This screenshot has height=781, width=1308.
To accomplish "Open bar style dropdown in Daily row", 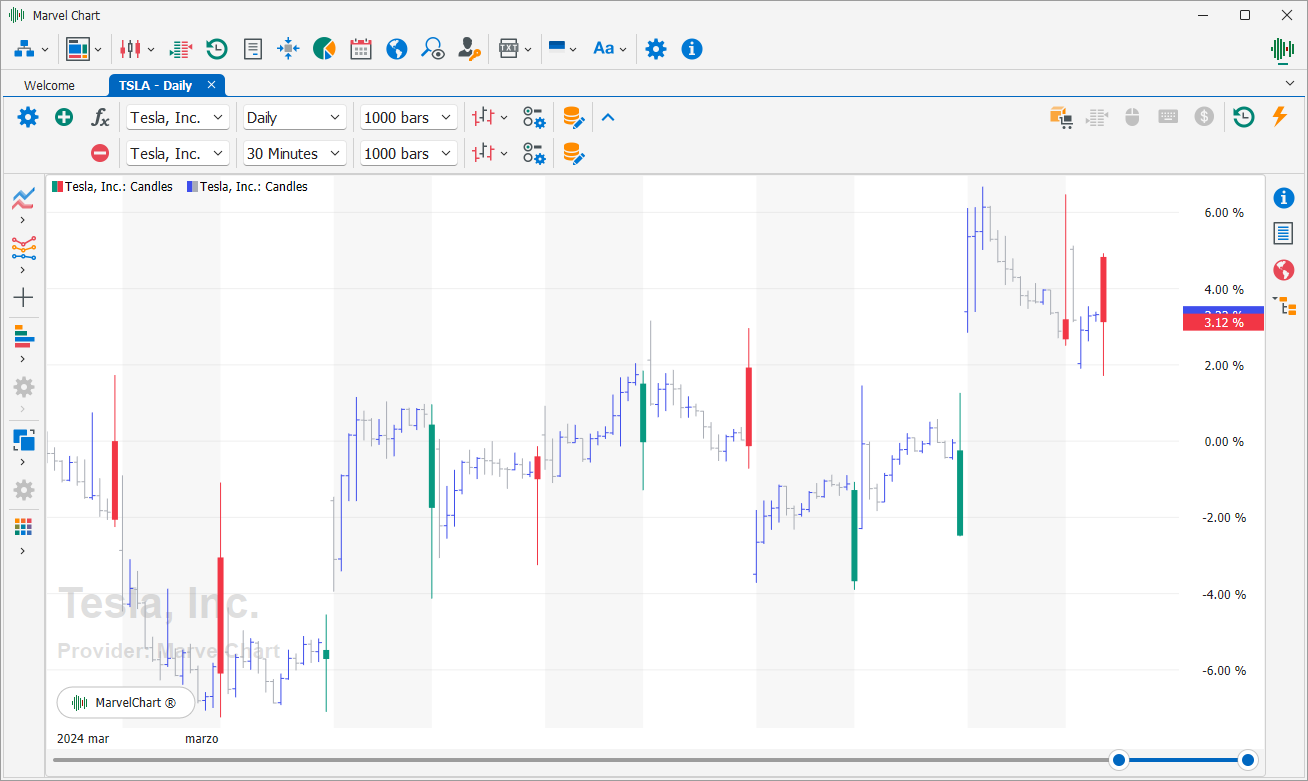I will pos(490,117).
